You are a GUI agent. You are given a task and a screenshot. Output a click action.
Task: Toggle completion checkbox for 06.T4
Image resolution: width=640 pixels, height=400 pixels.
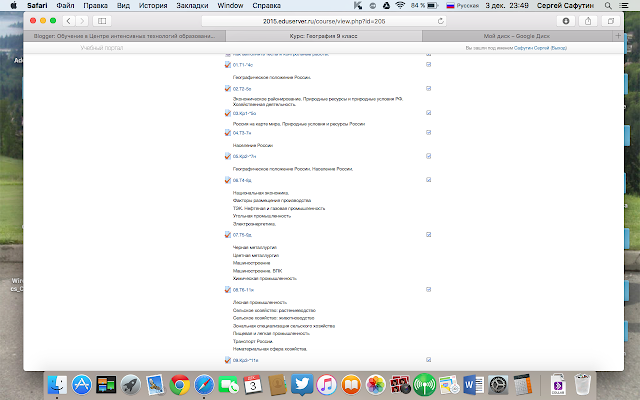point(429,180)
